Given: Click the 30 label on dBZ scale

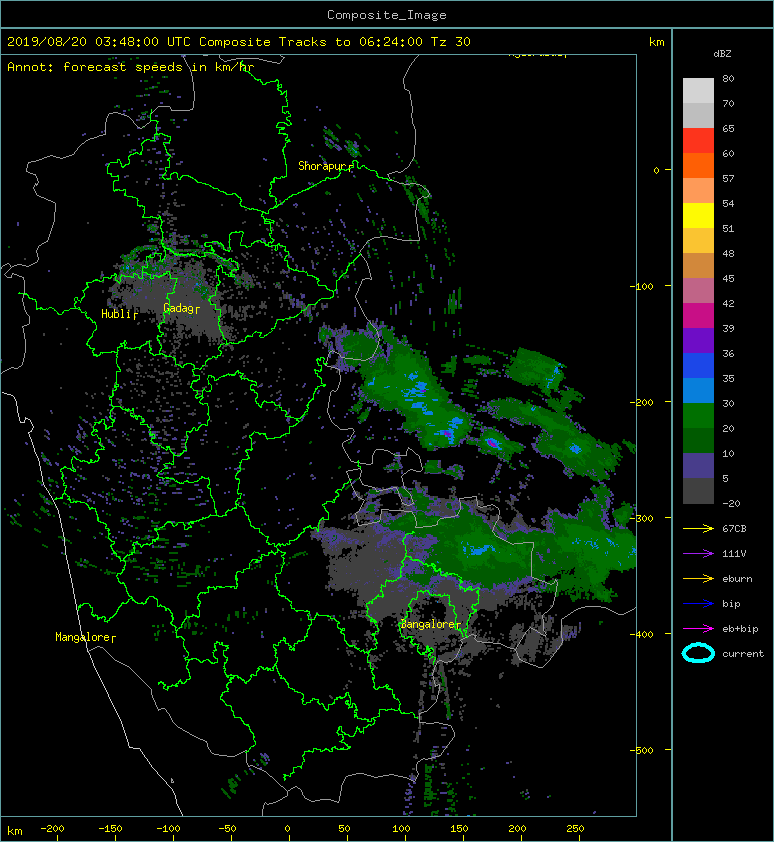Looking at the screenshot, I should pyautogui.click(x=728, y=403).
